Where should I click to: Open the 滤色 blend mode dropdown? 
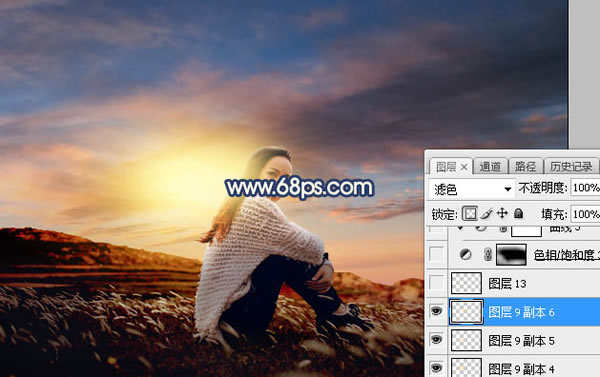[471, 189]
